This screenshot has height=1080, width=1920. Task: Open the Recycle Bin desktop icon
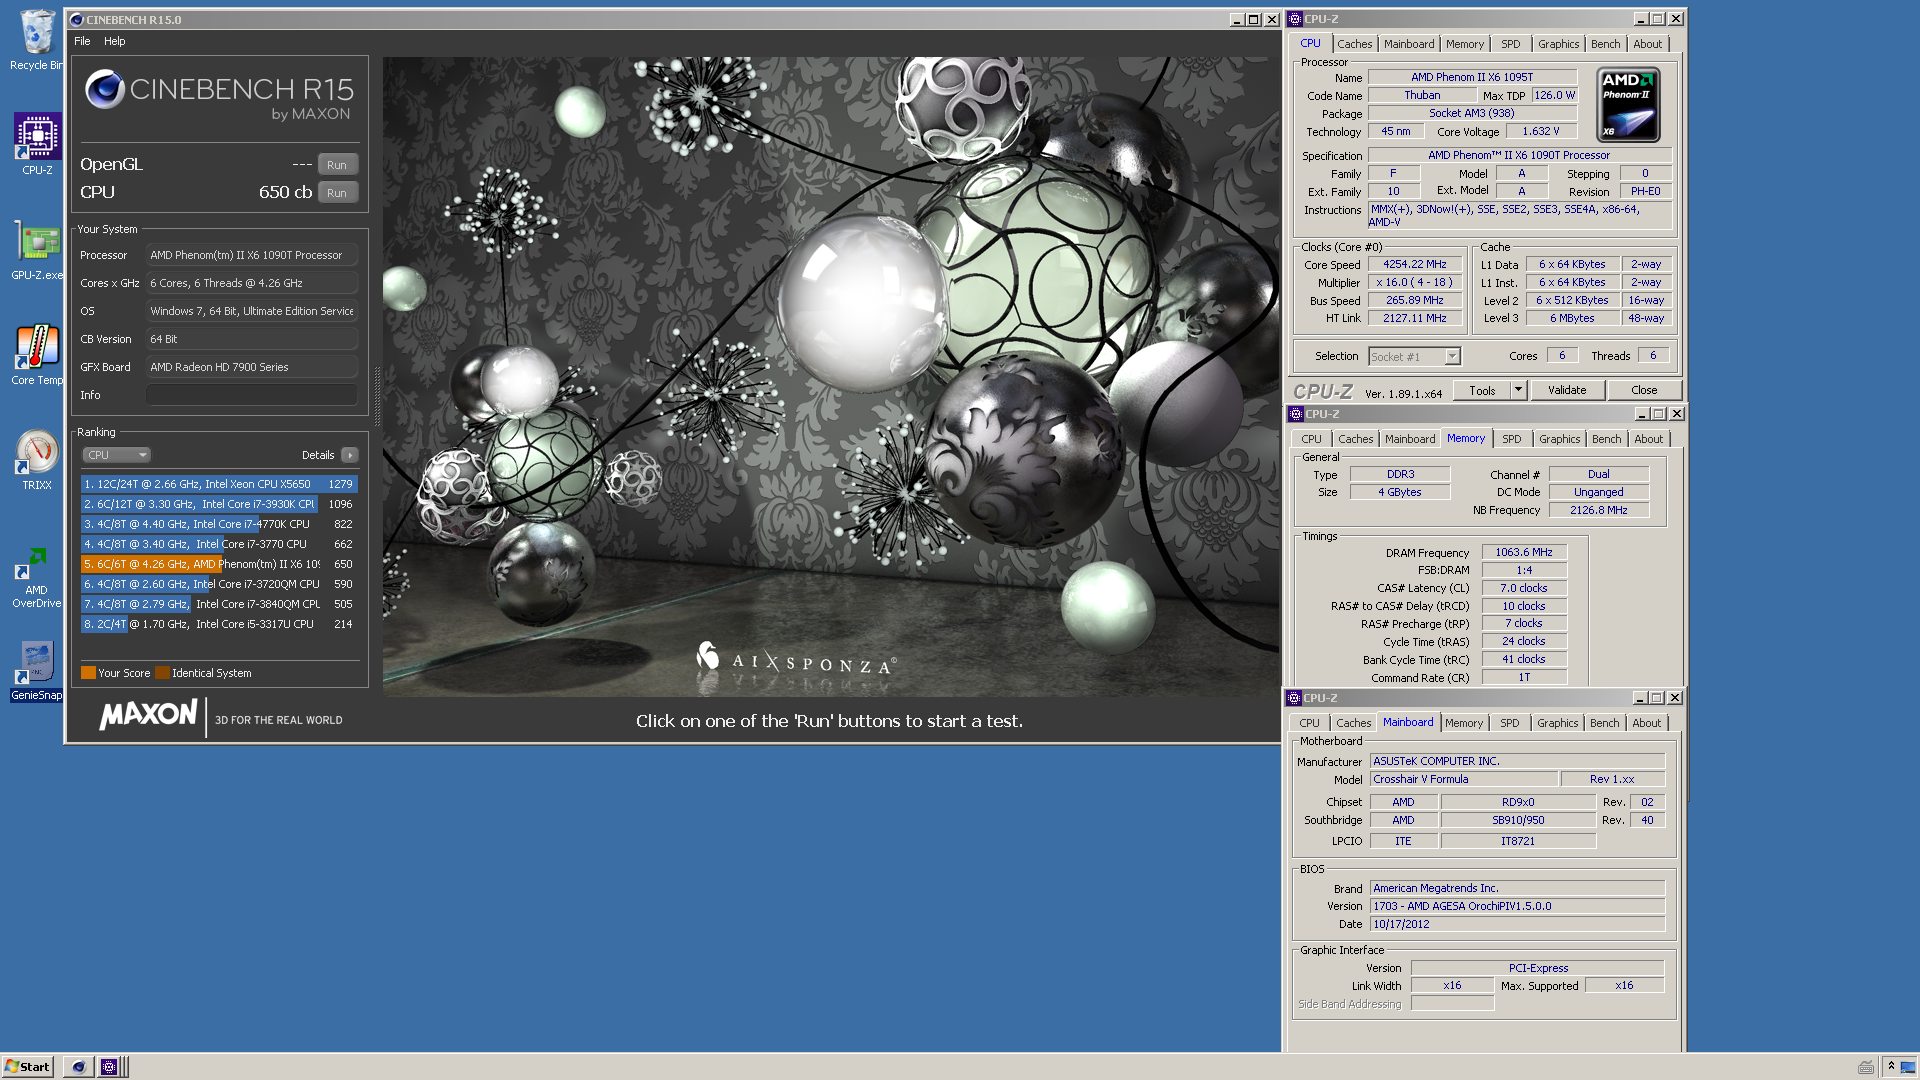point(37,40)
